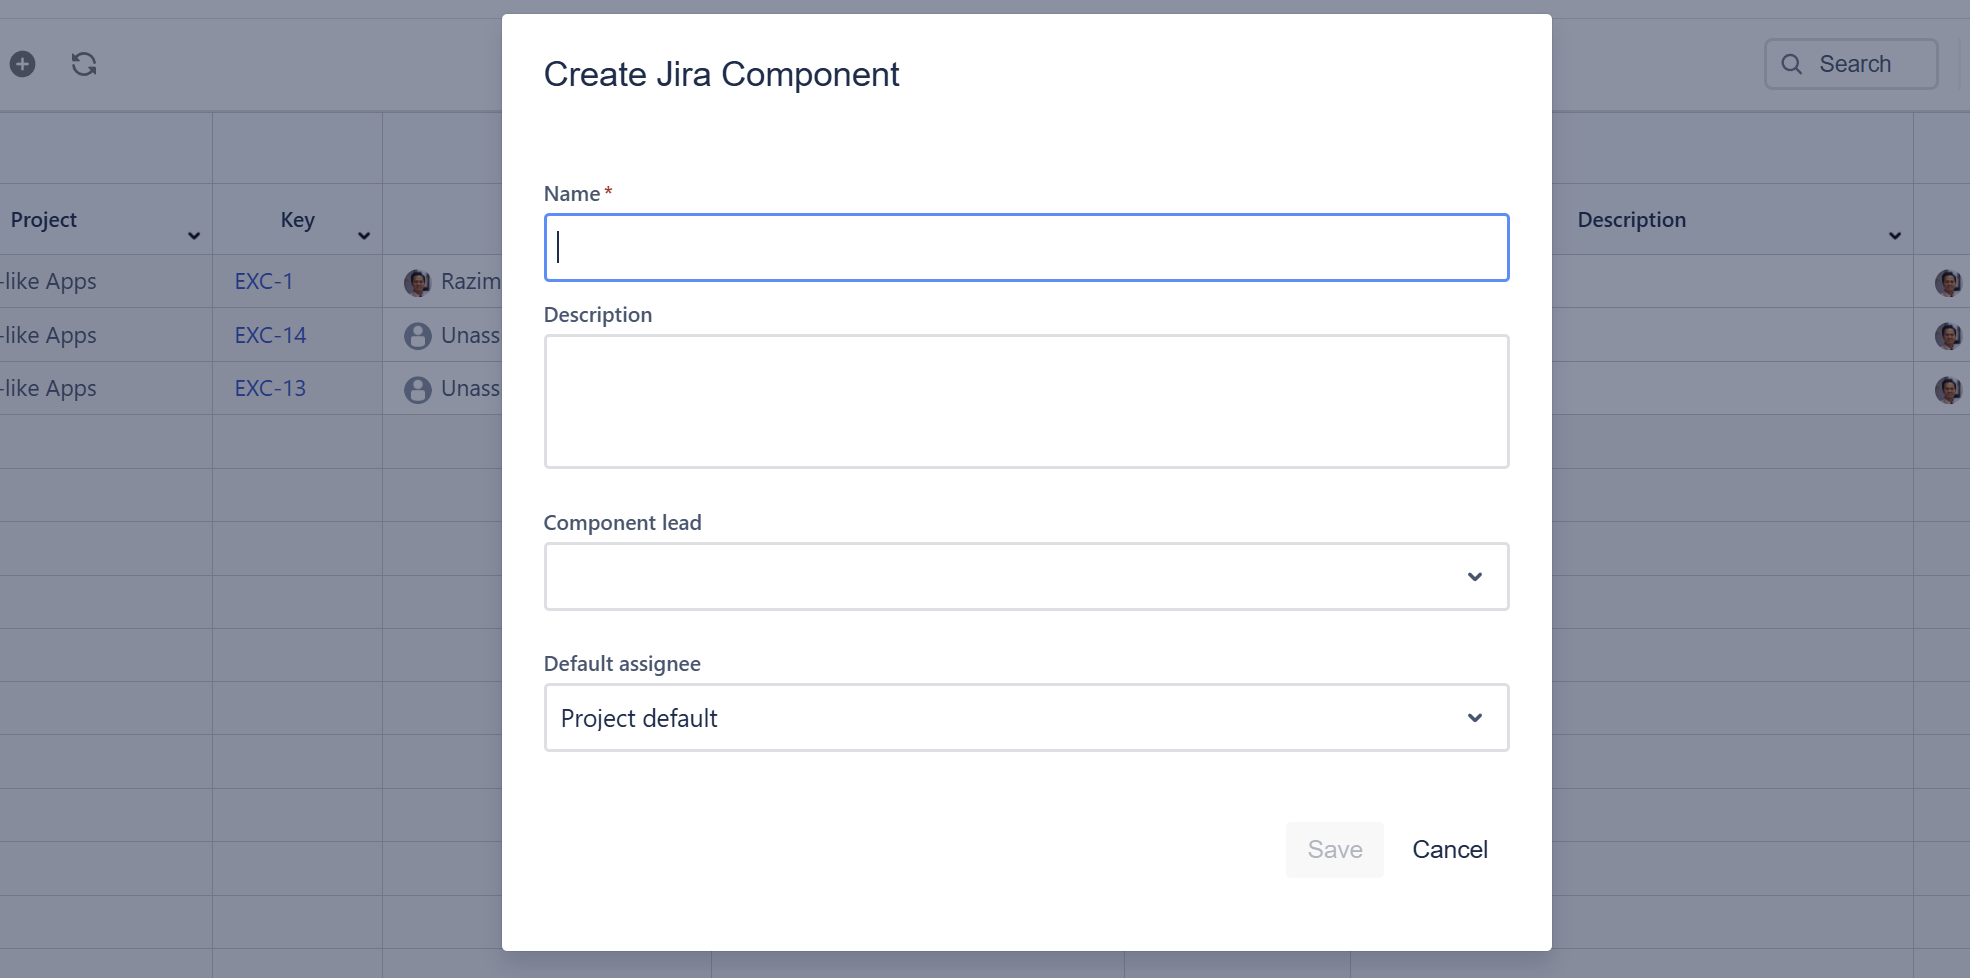
Task: Open the Key column dropdown arrow
Action: (x=364, y=236)
